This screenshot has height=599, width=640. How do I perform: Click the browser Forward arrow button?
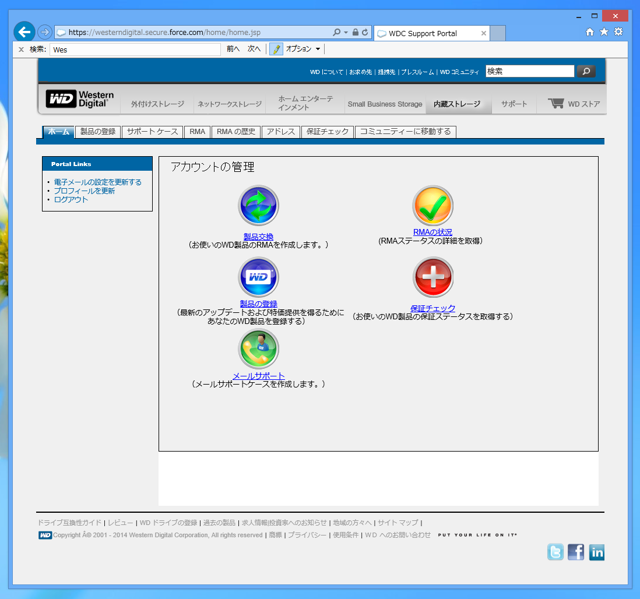44,32
